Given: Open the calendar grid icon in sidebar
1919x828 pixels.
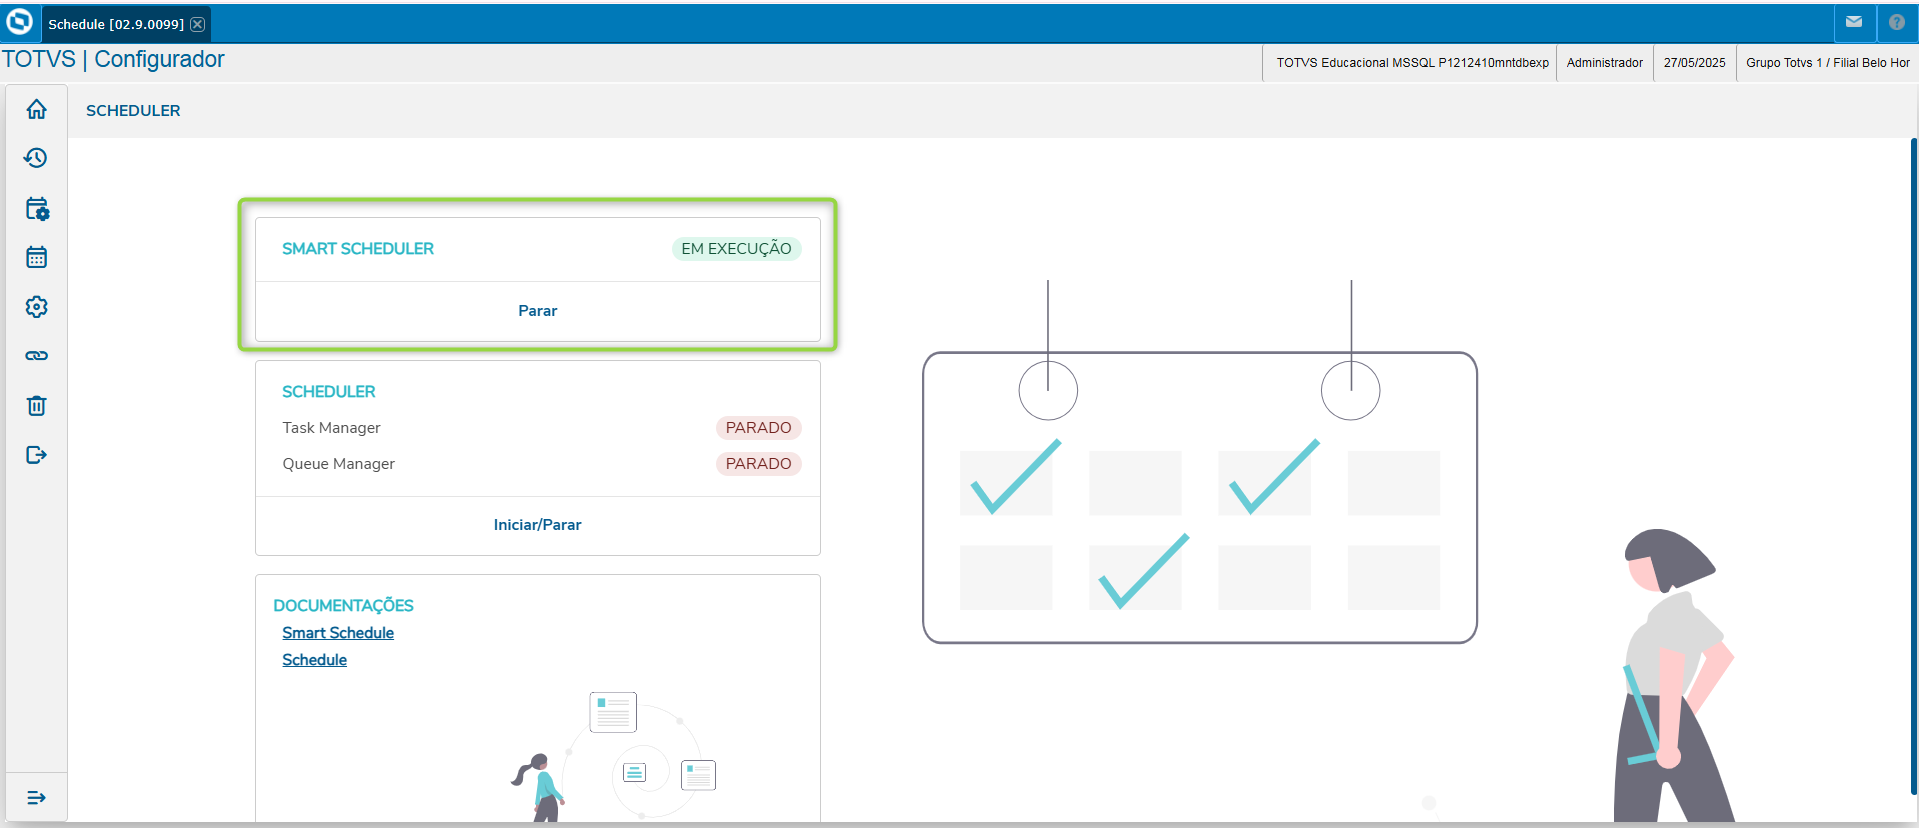Looking at the screenshot, I should [x=37, y=257].
